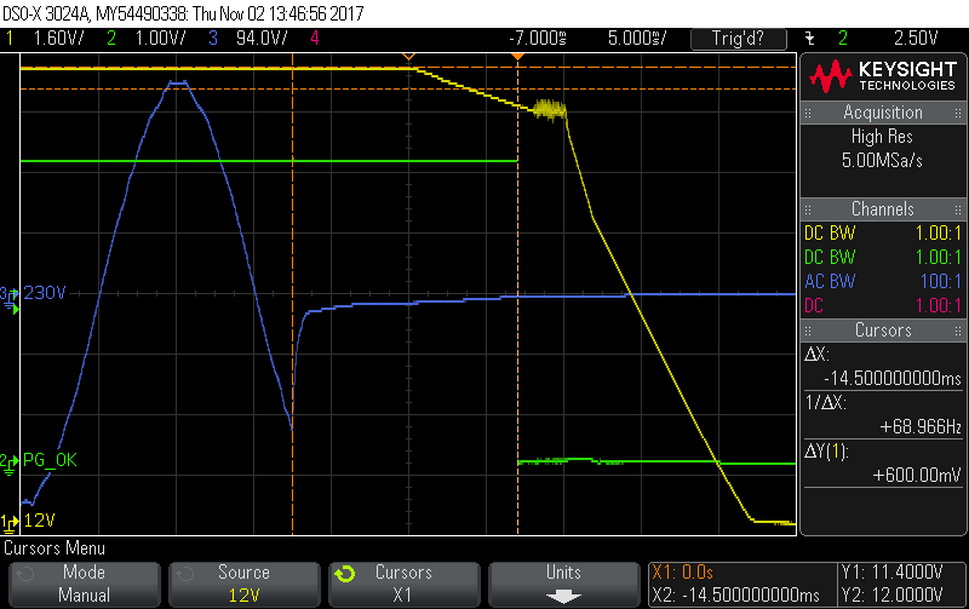969x609 pixels.
Task: Click the ΔY(1) +600.00mV value
Action: point(916,475)
